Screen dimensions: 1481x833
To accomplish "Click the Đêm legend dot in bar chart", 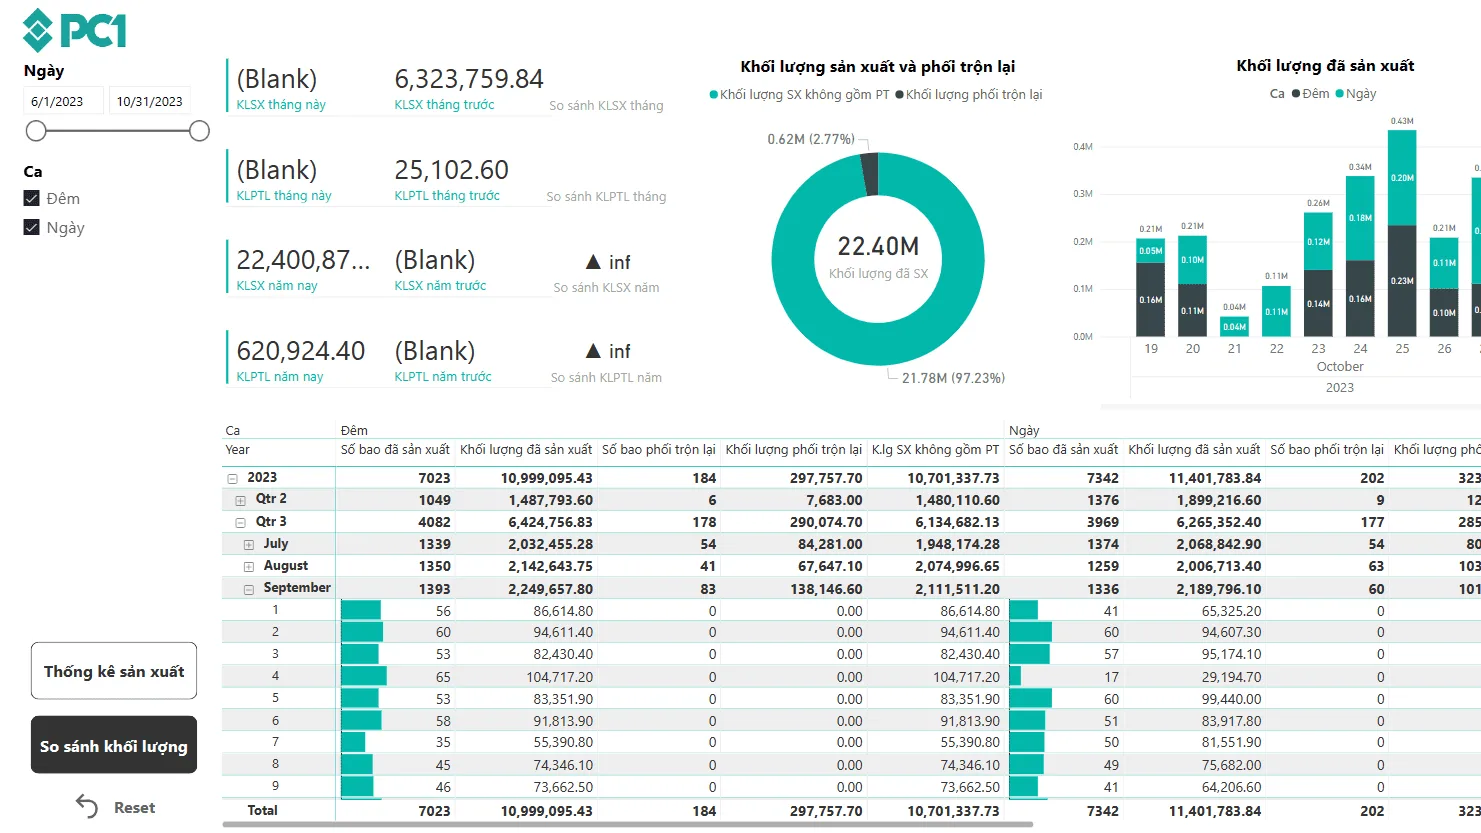I will tap(1296, 94).
